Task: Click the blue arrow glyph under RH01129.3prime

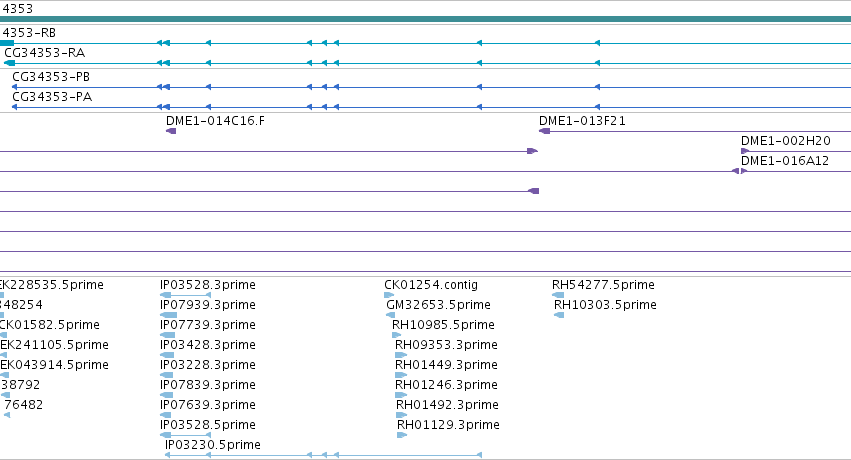Action: (x=402, y=435)
